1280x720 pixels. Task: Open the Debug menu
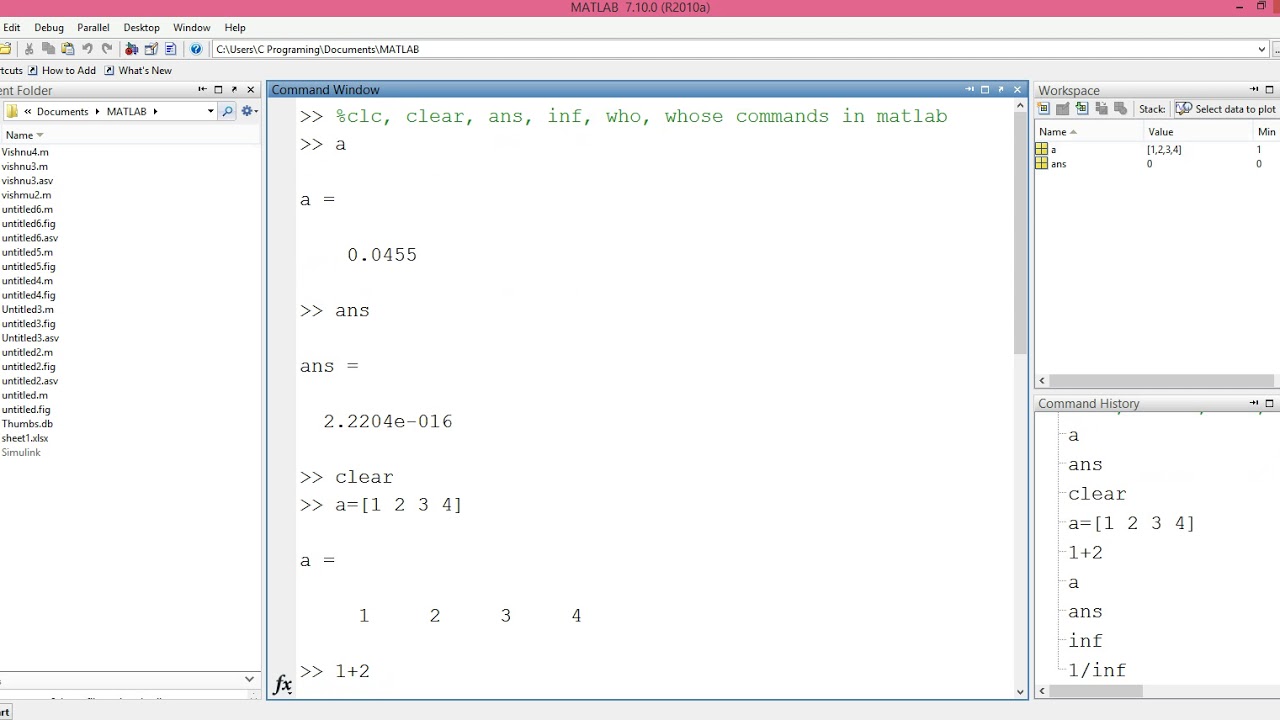(x=48, y=28)
